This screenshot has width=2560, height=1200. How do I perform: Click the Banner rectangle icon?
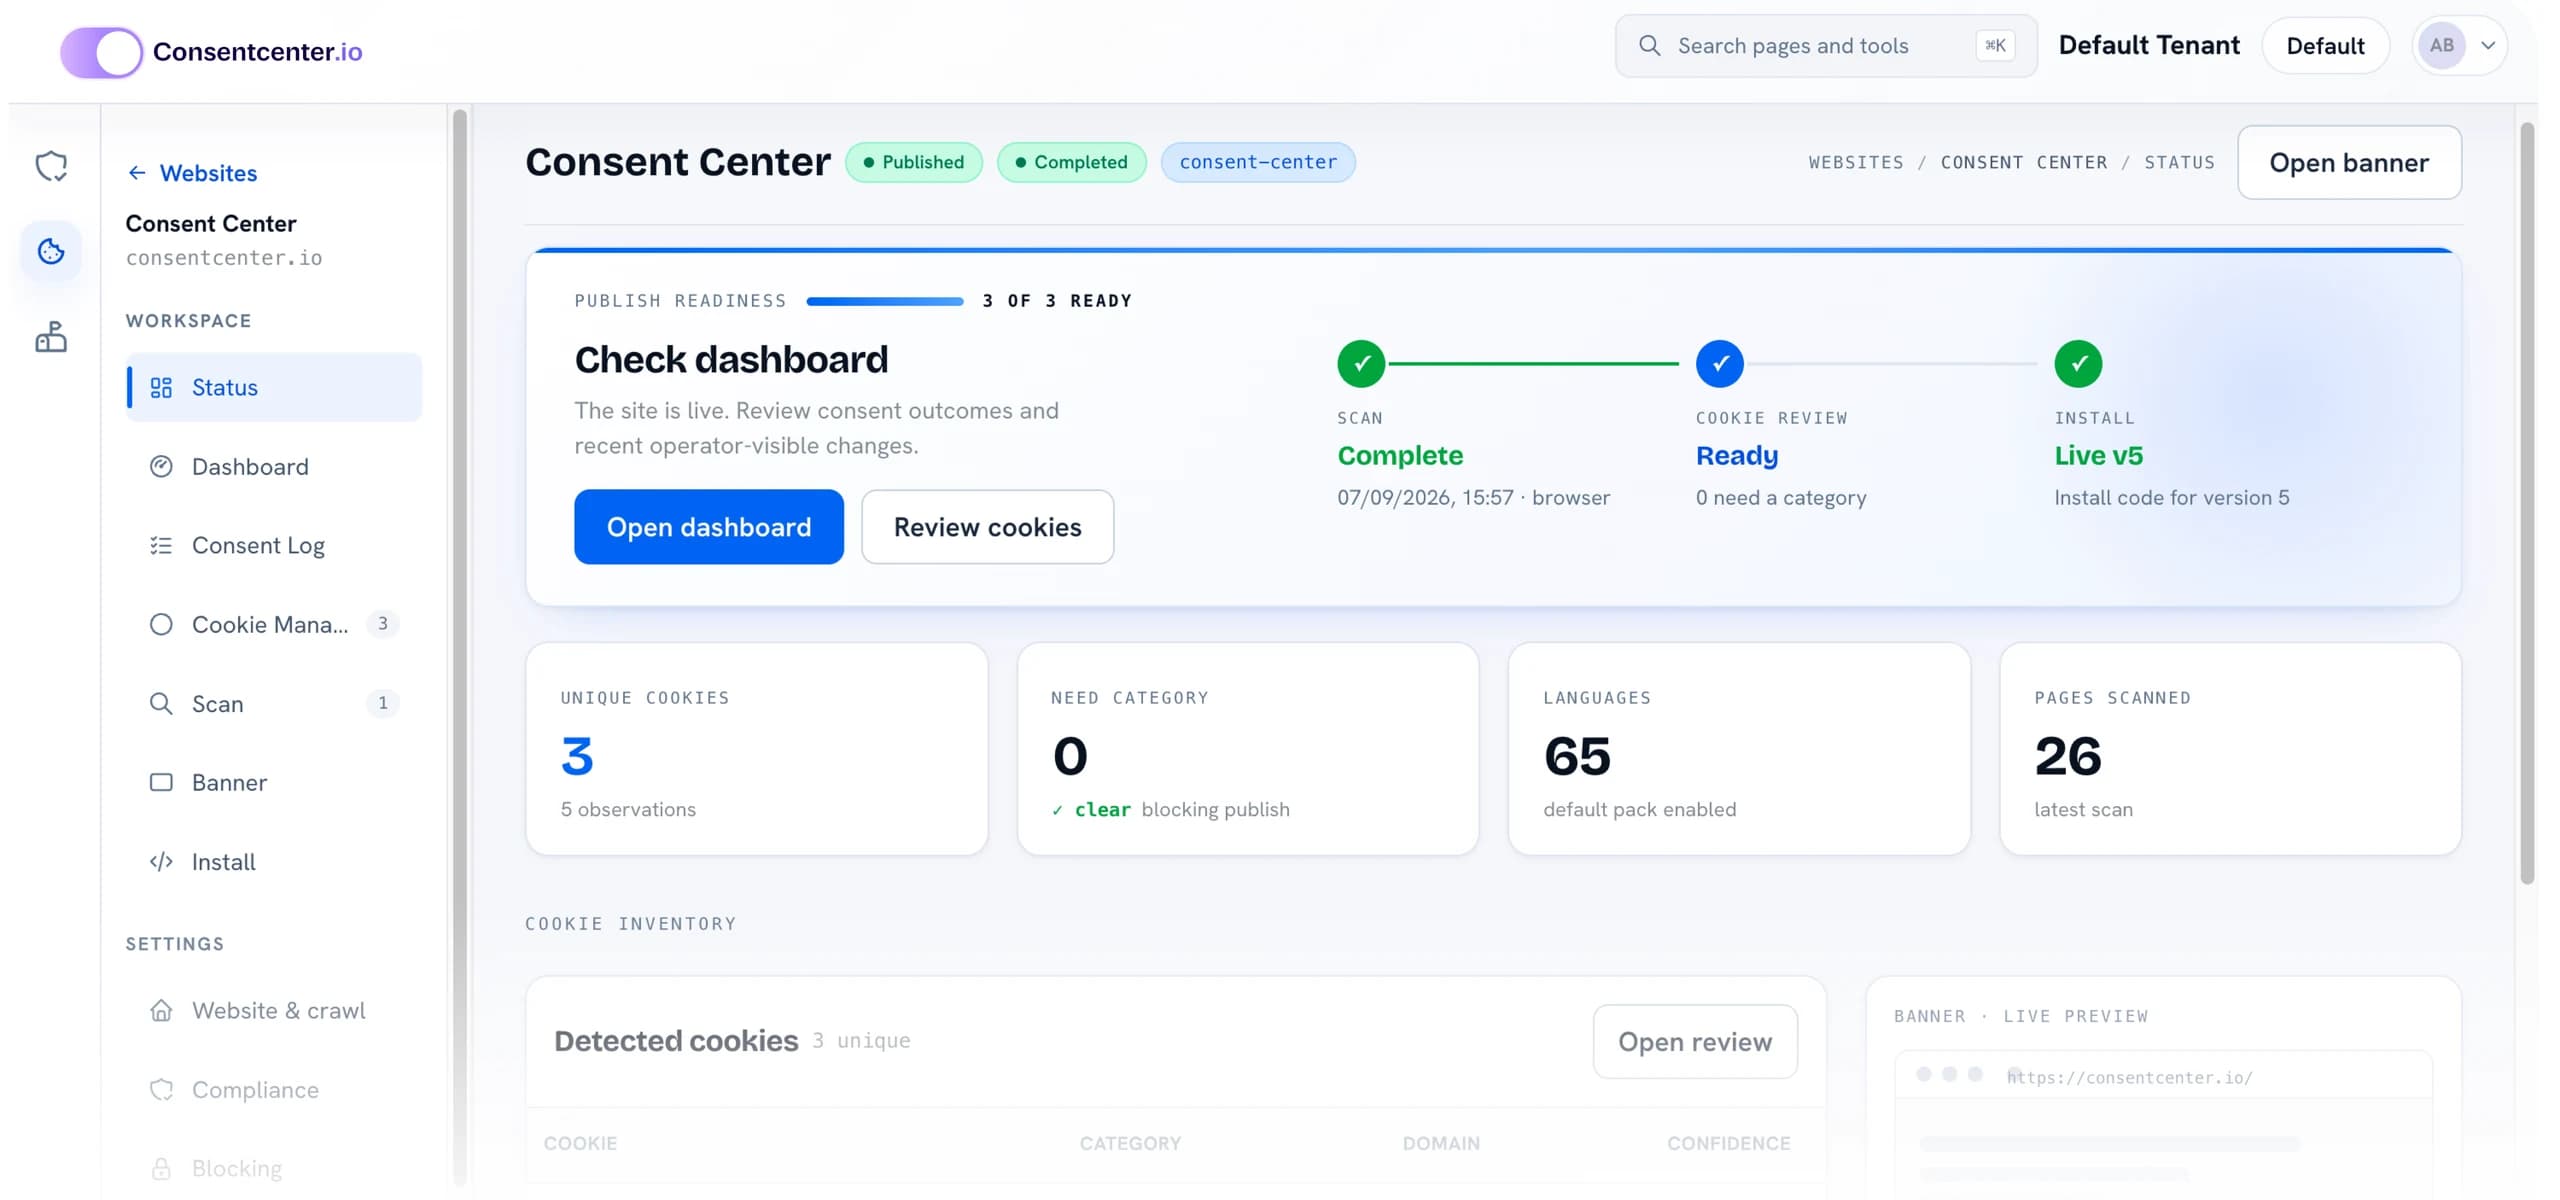161,783
